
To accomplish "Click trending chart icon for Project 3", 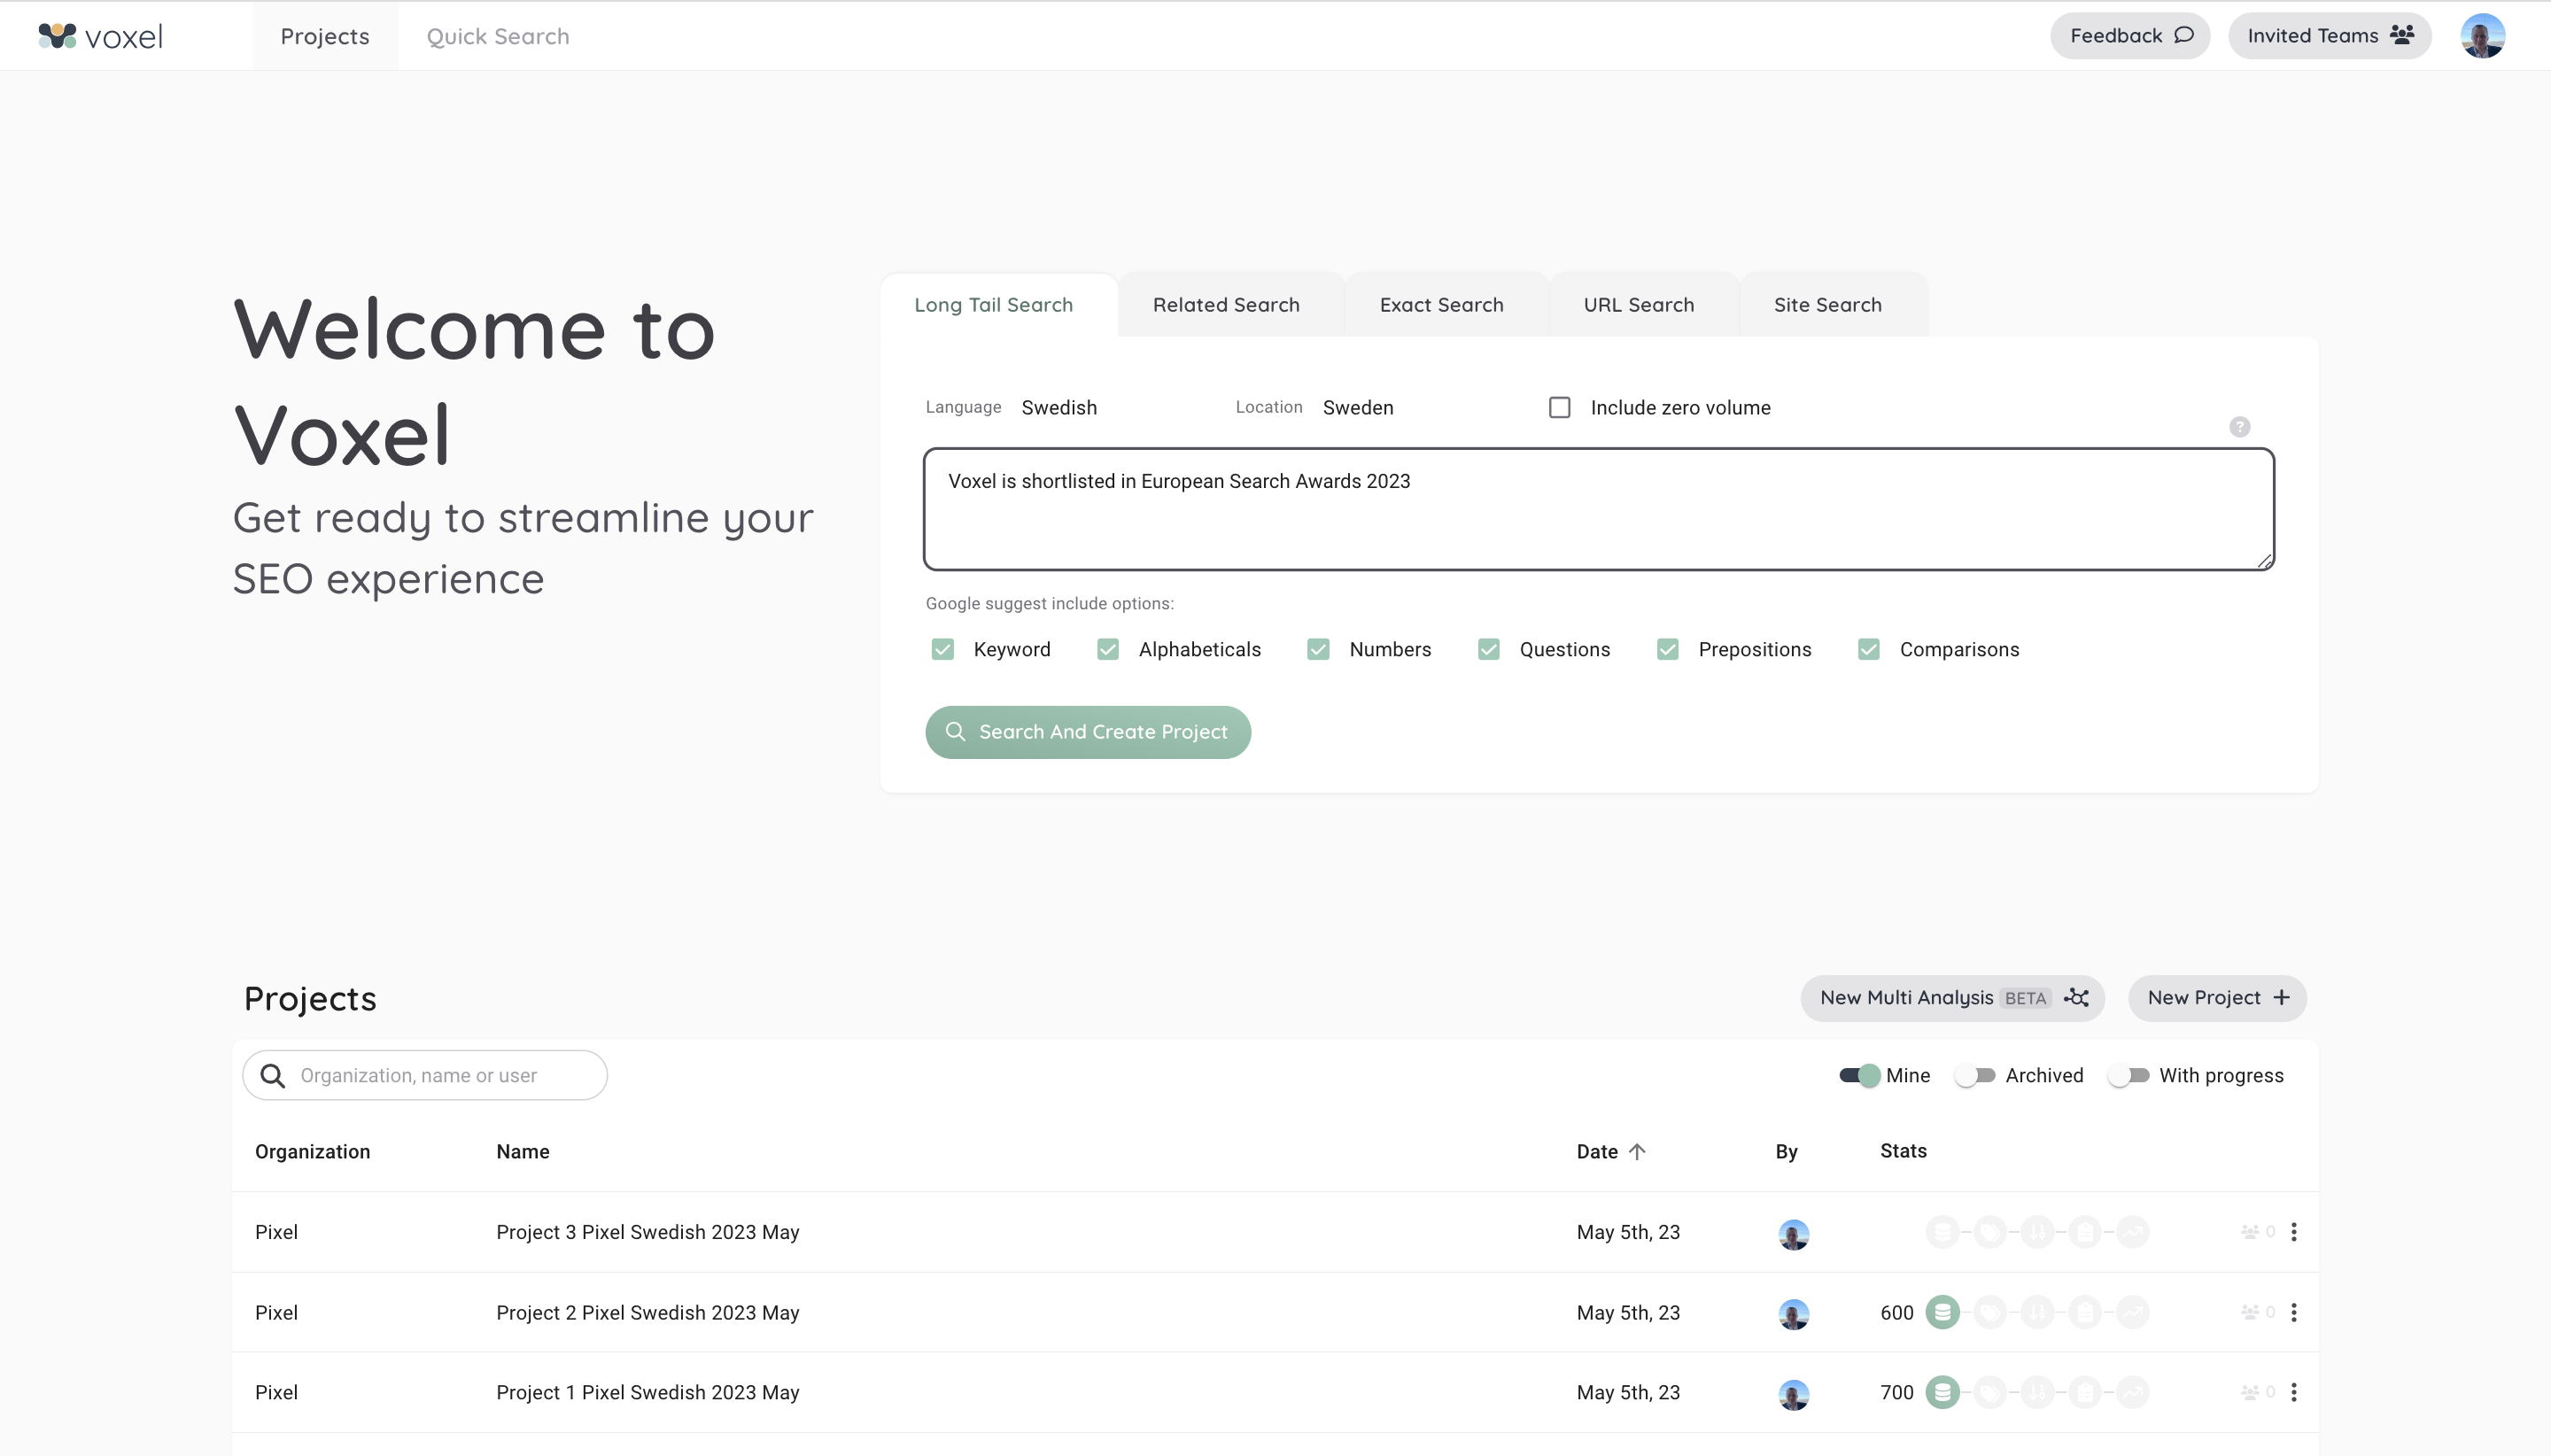I will (2133, 1232).
